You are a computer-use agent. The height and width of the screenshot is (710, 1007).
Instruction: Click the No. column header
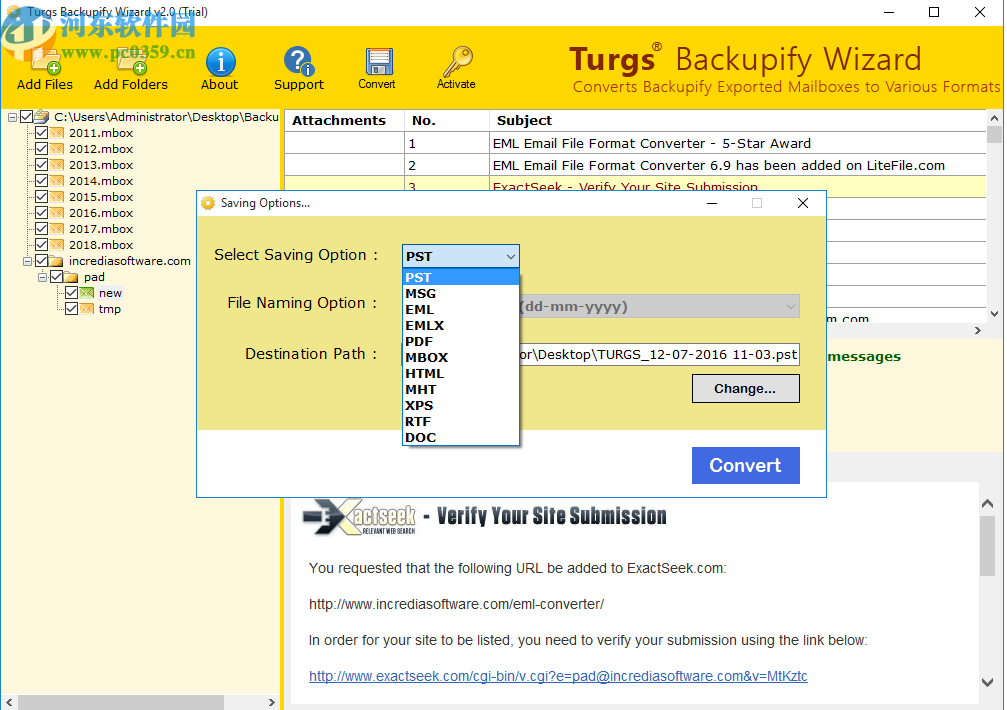click(447, 121)
